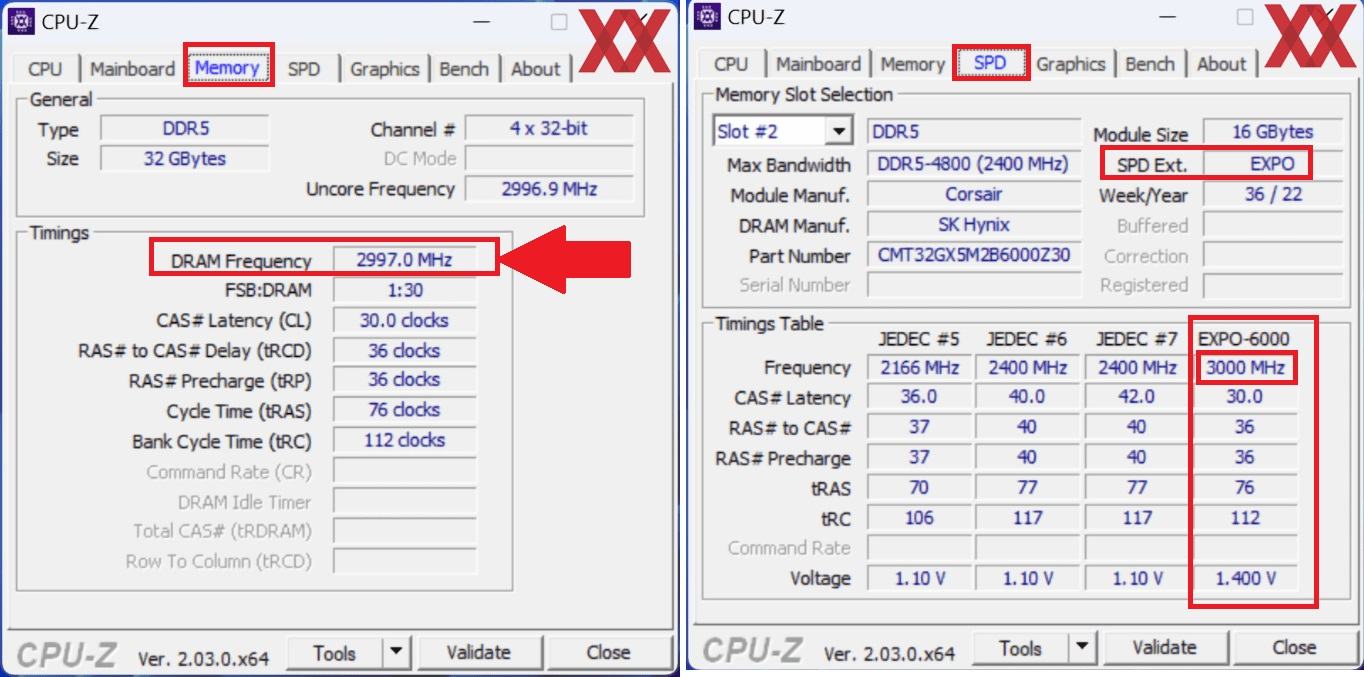Maximize the left CPU-Z window
Viewport: 1364px width, 677px height.
coord(559,21)
